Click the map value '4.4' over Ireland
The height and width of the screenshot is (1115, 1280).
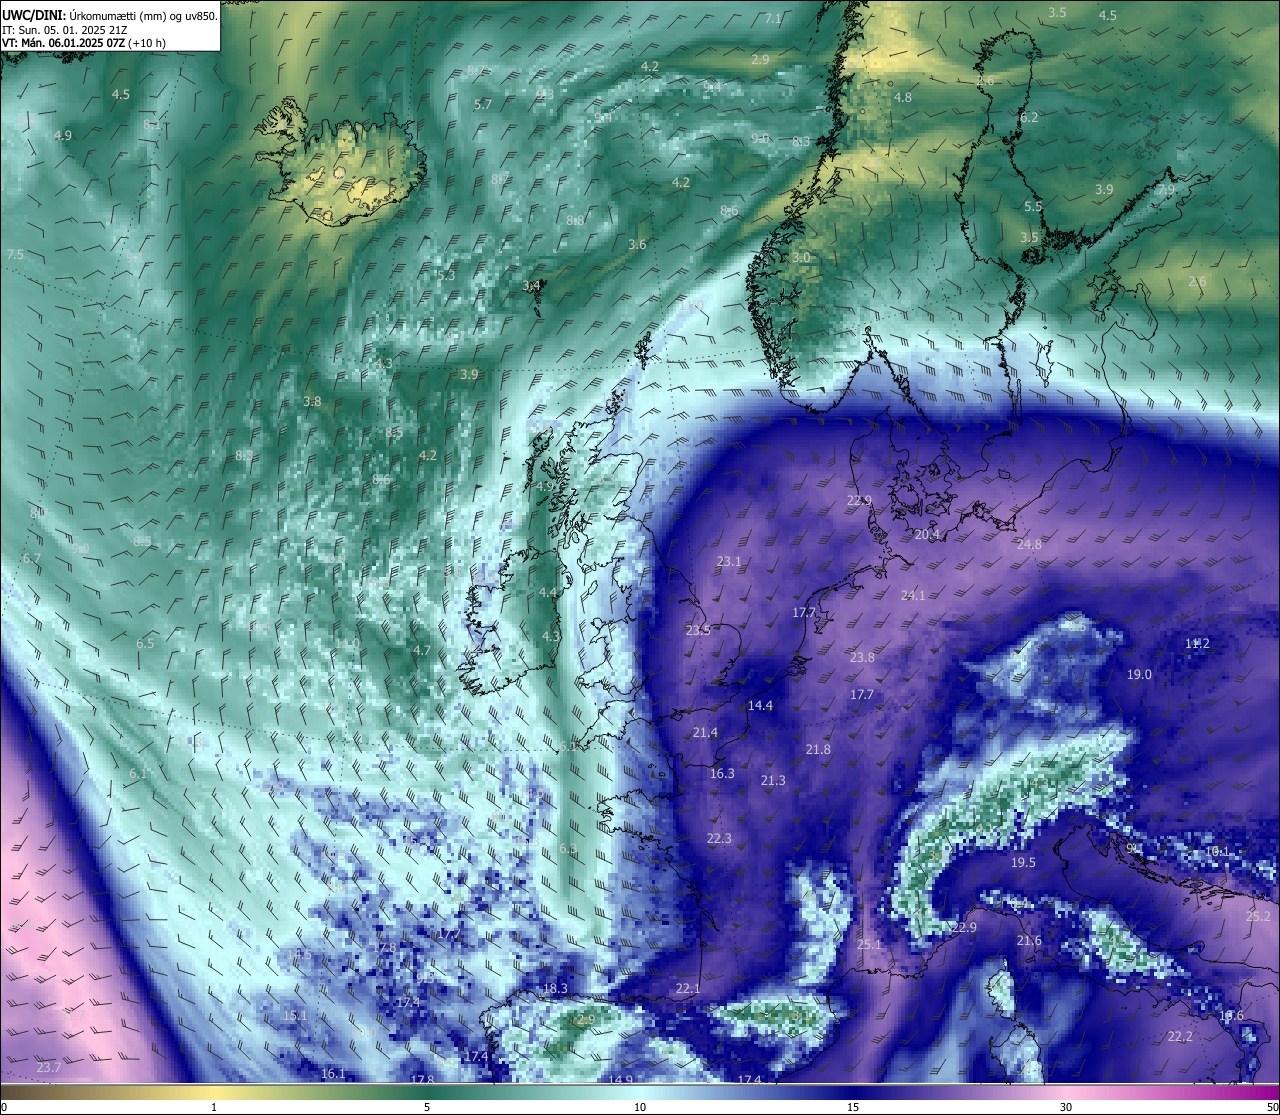pyautogui.click(x=548, y=593)
